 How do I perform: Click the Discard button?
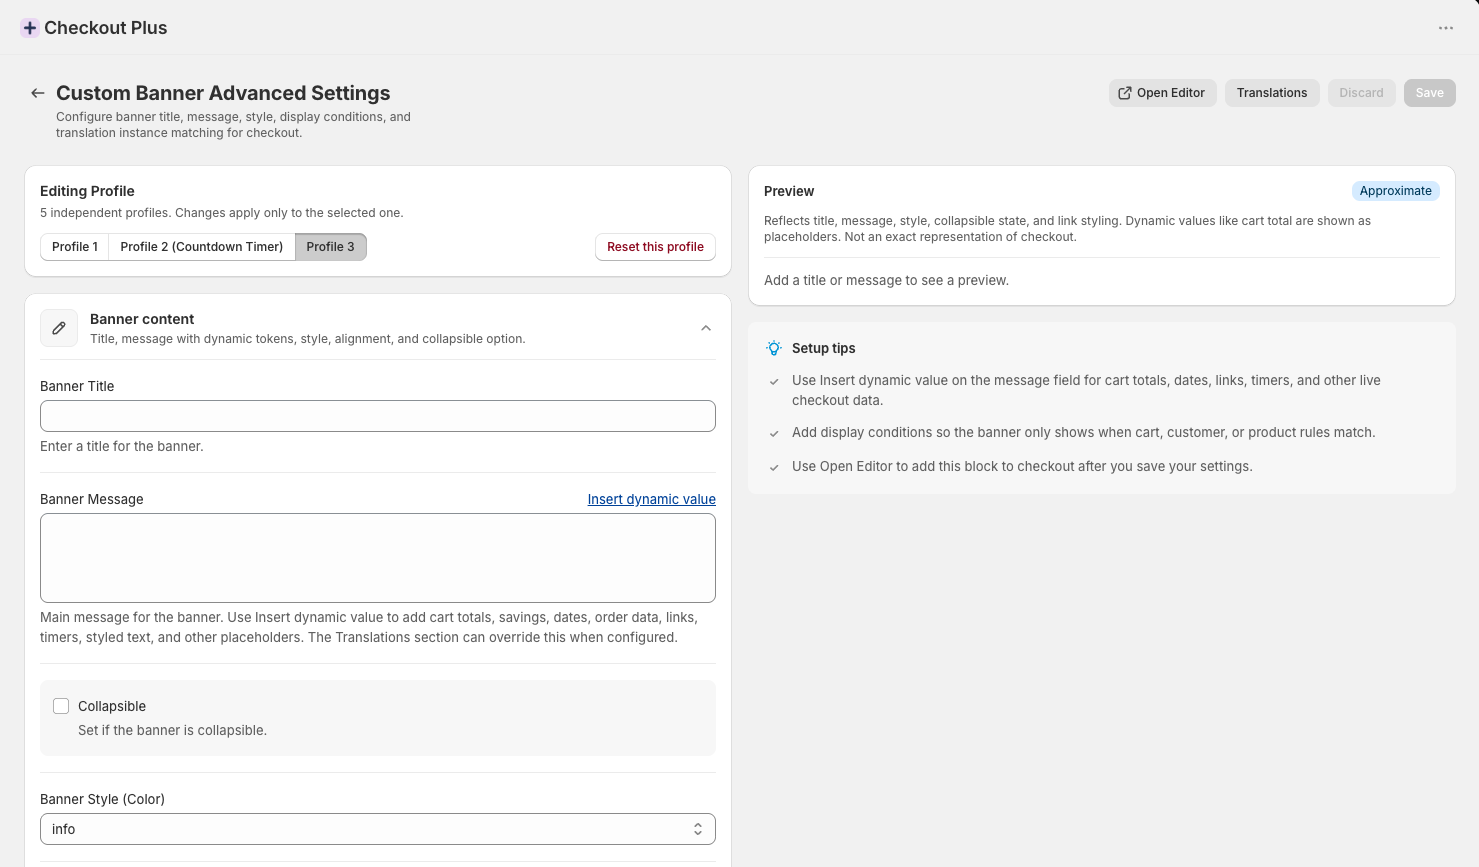[1361, 93]
